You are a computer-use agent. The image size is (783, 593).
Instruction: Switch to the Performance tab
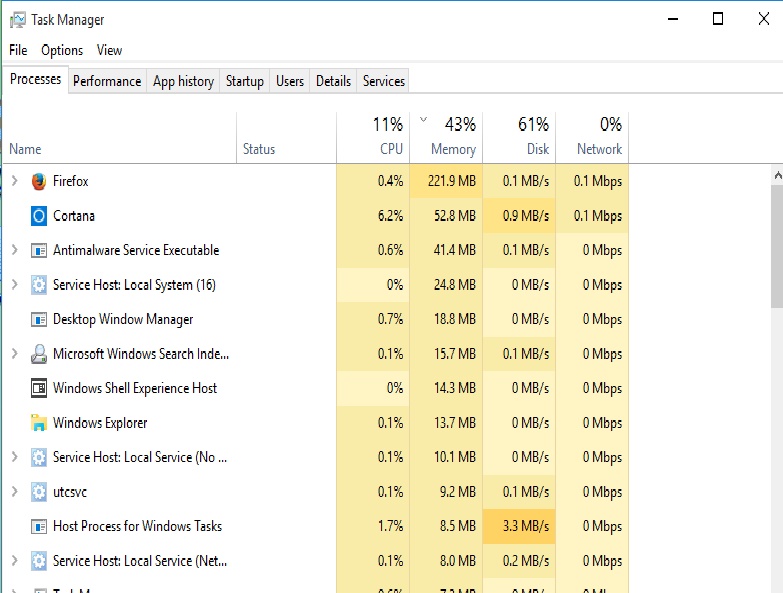coord(107,81)
